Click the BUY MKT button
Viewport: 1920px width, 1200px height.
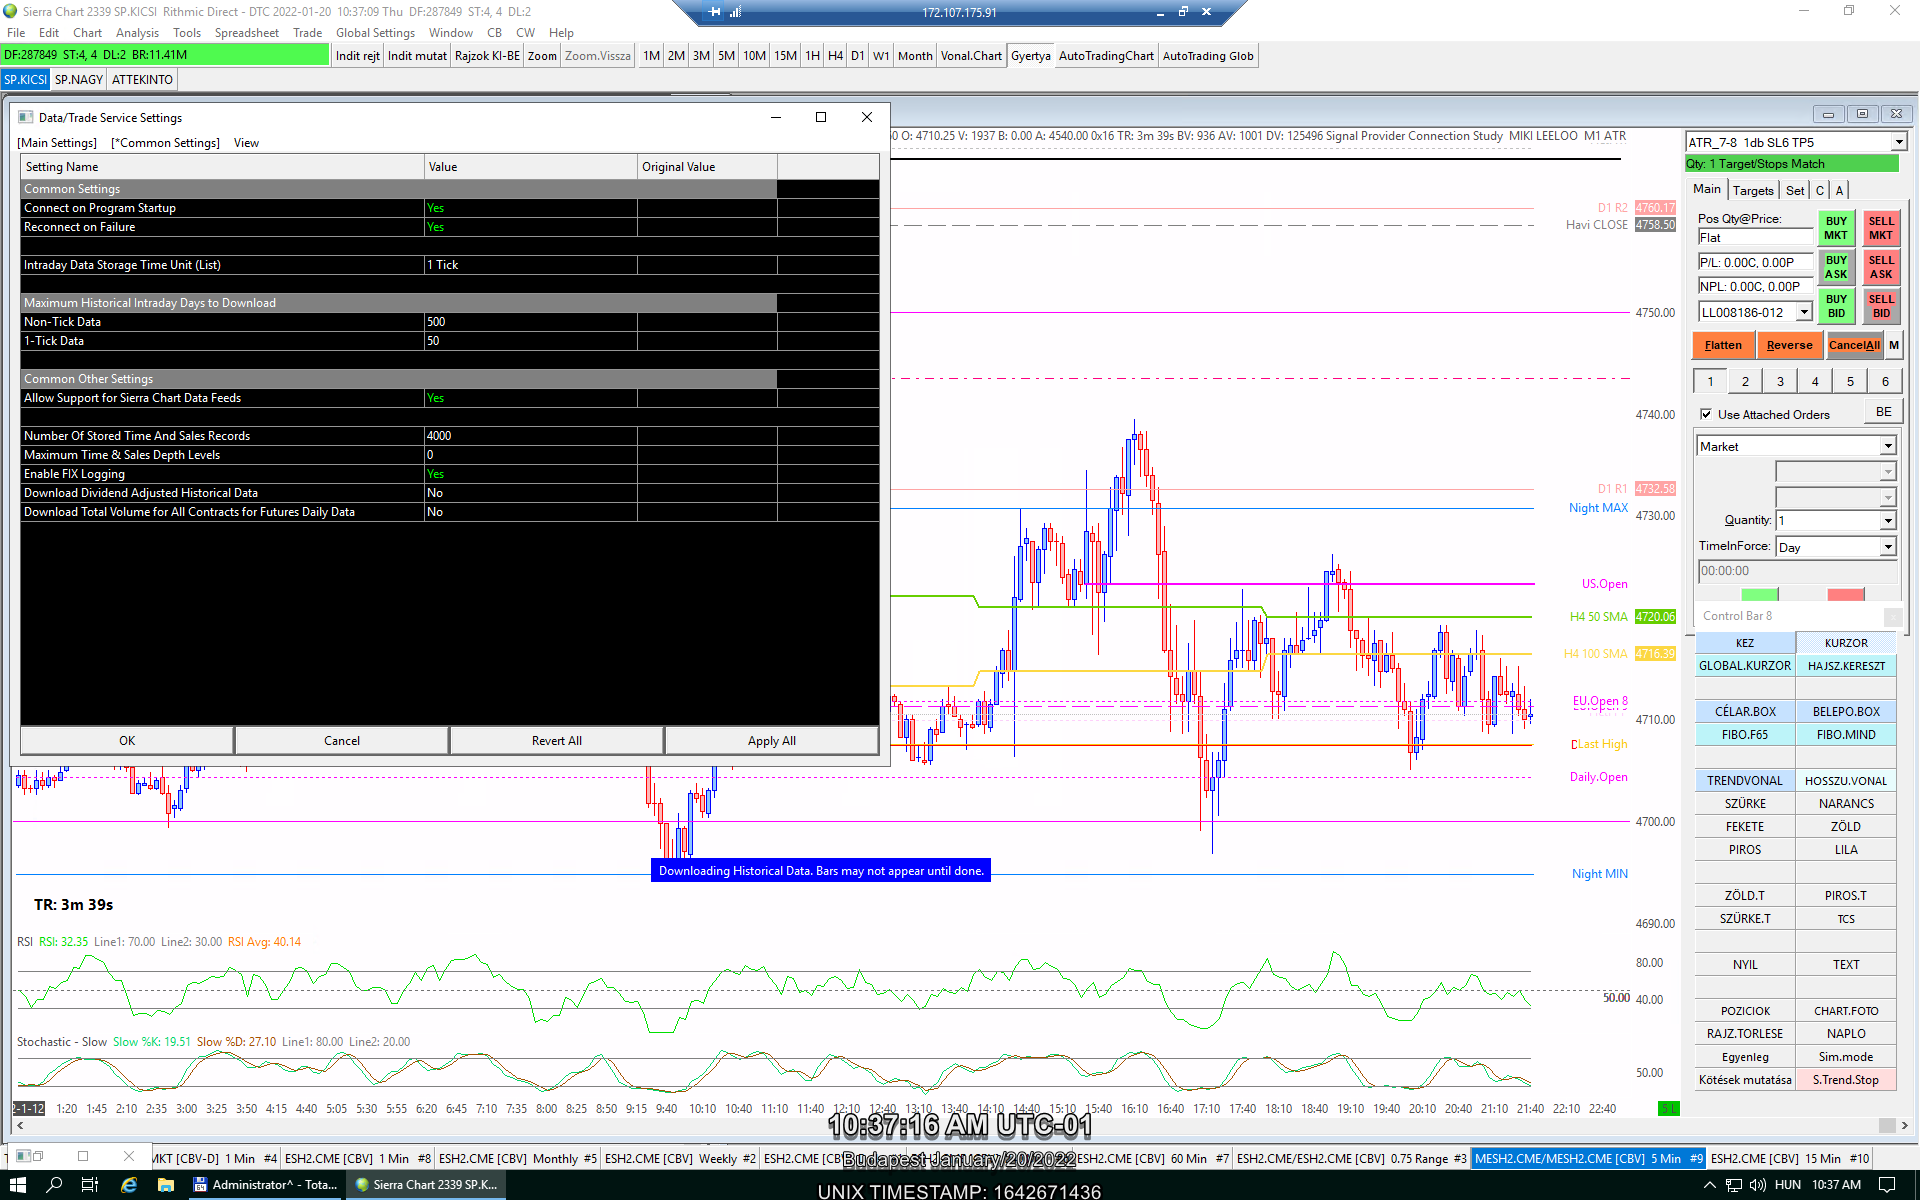pyautogui.click(x=1835, y=228)
